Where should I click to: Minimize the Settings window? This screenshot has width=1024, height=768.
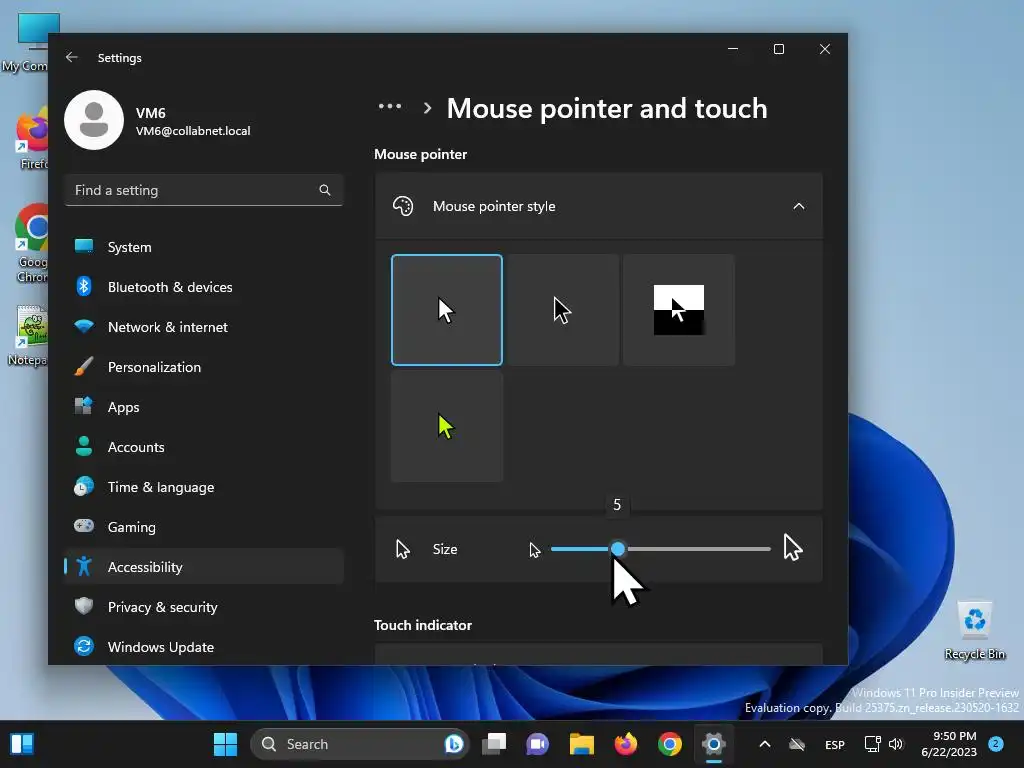(733, 49)
